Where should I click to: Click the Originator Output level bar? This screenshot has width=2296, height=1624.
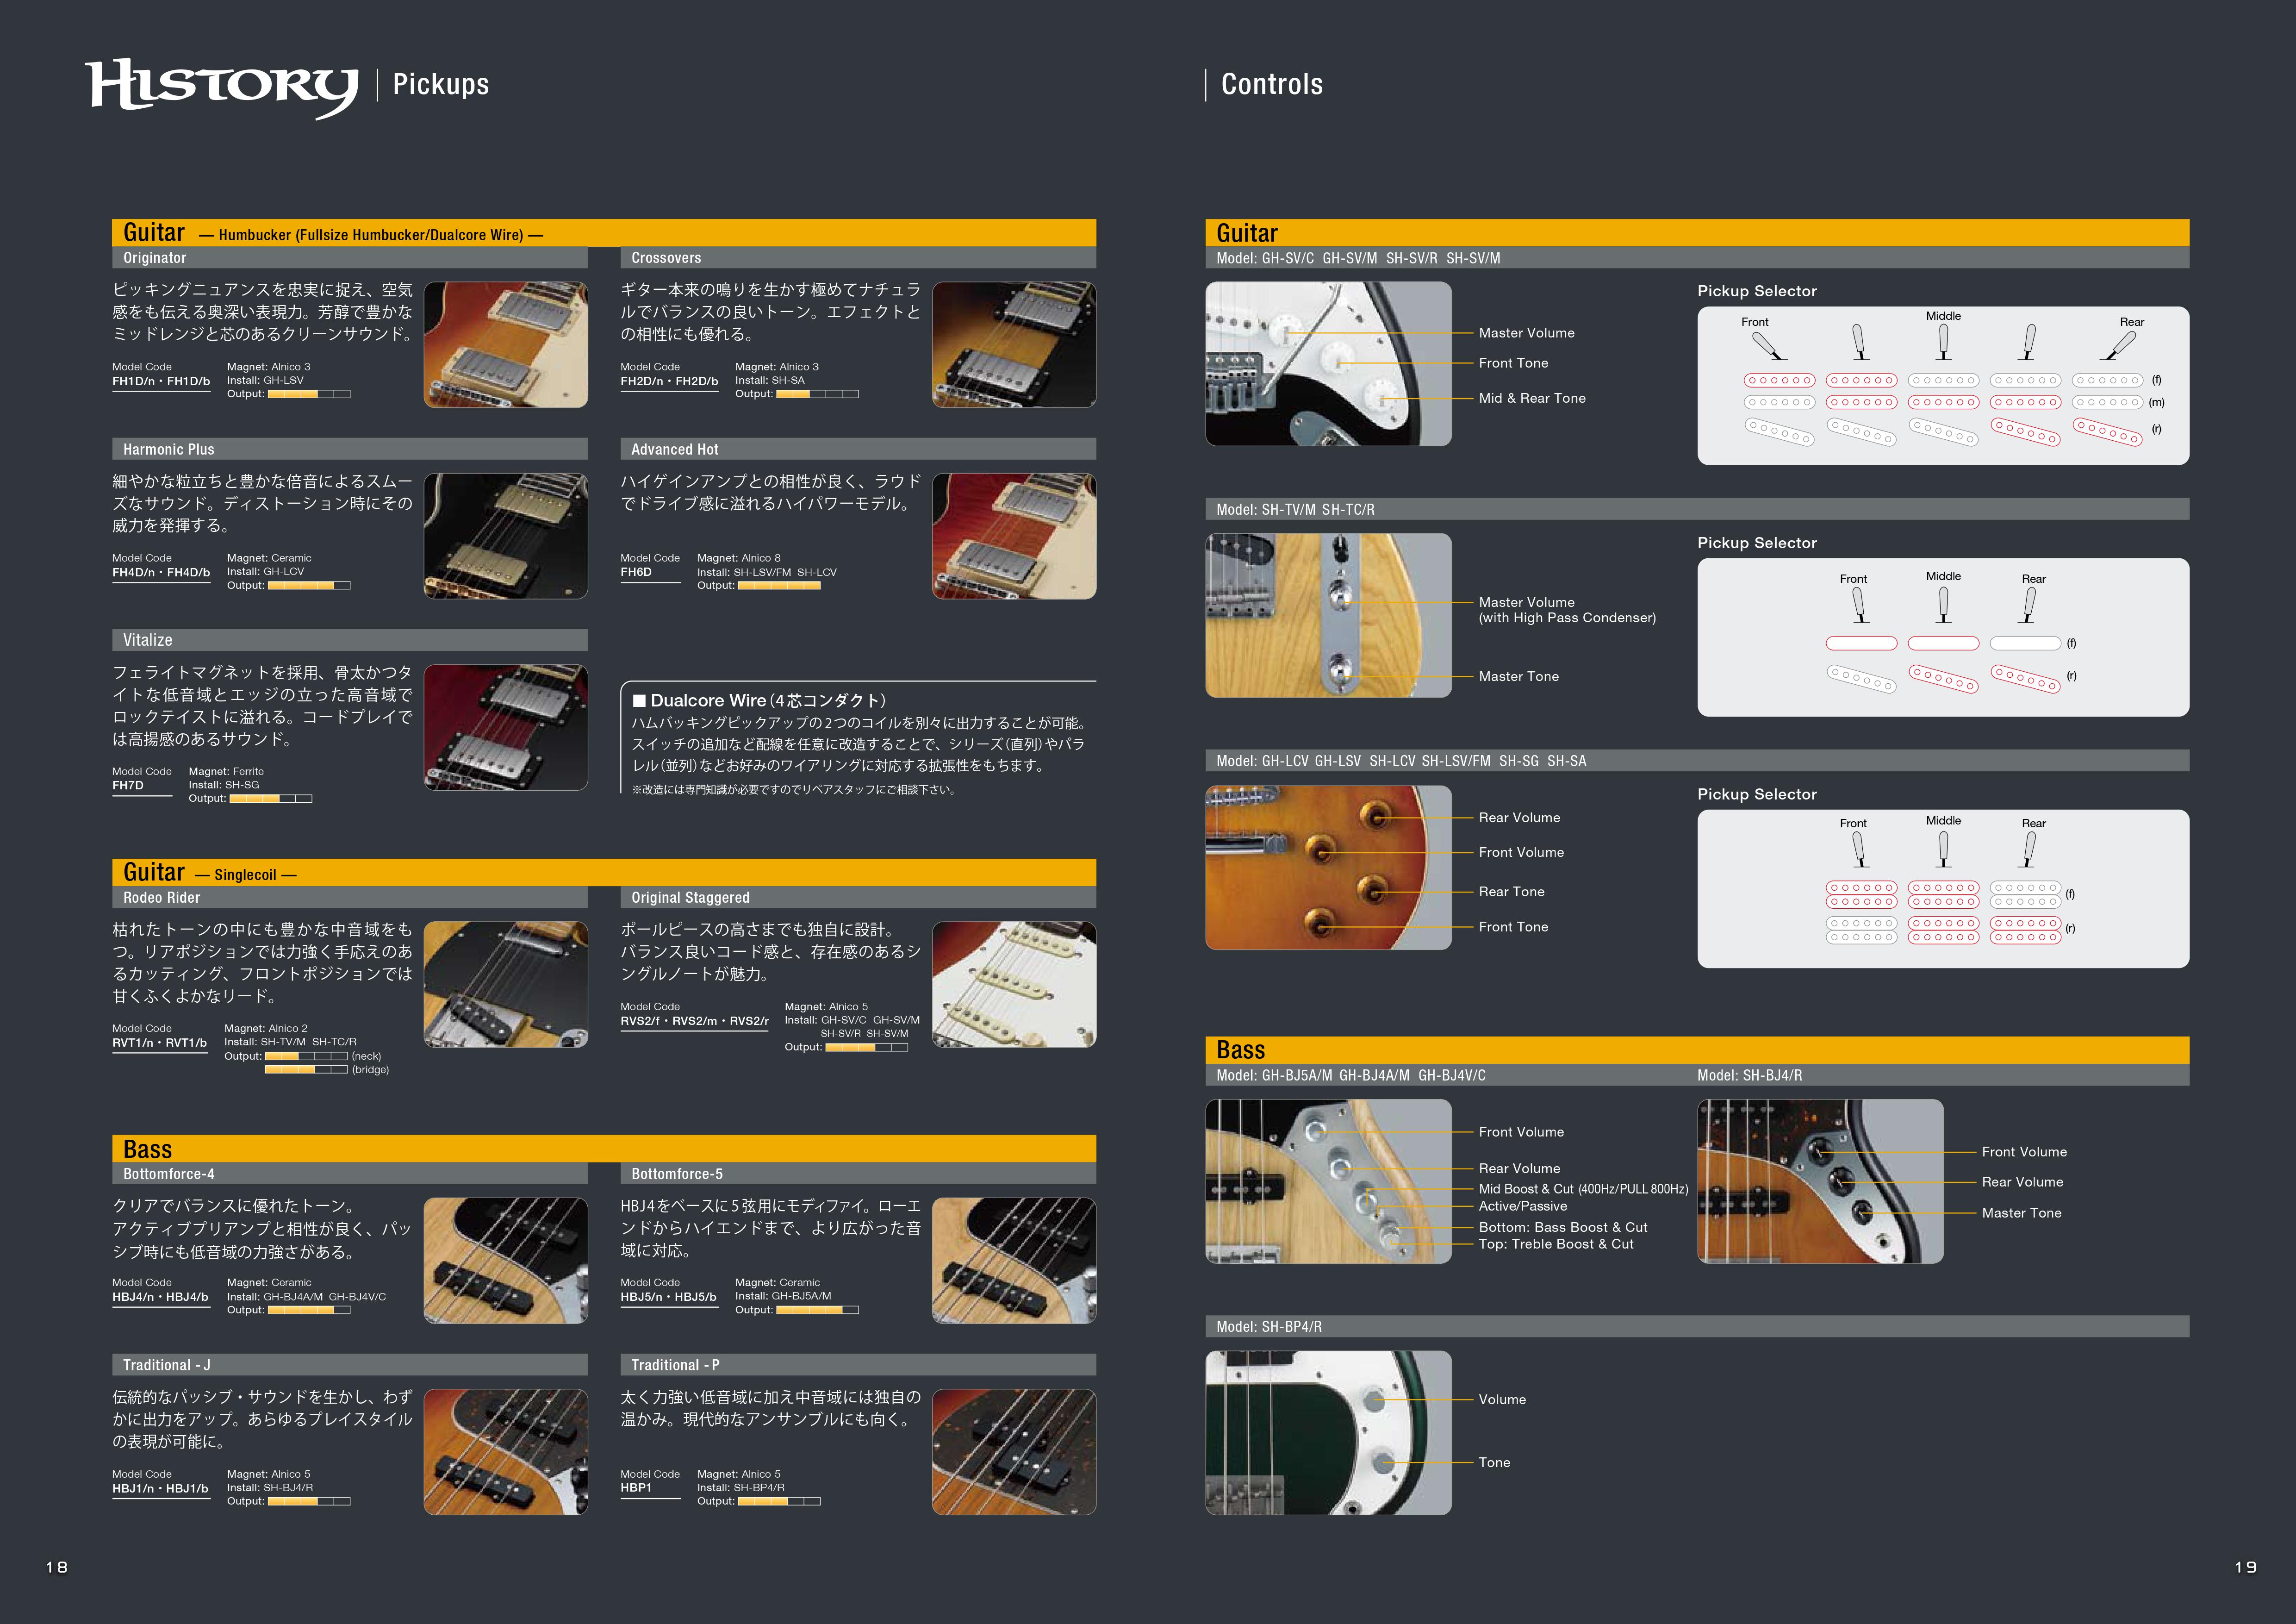[x=309, y=394]
